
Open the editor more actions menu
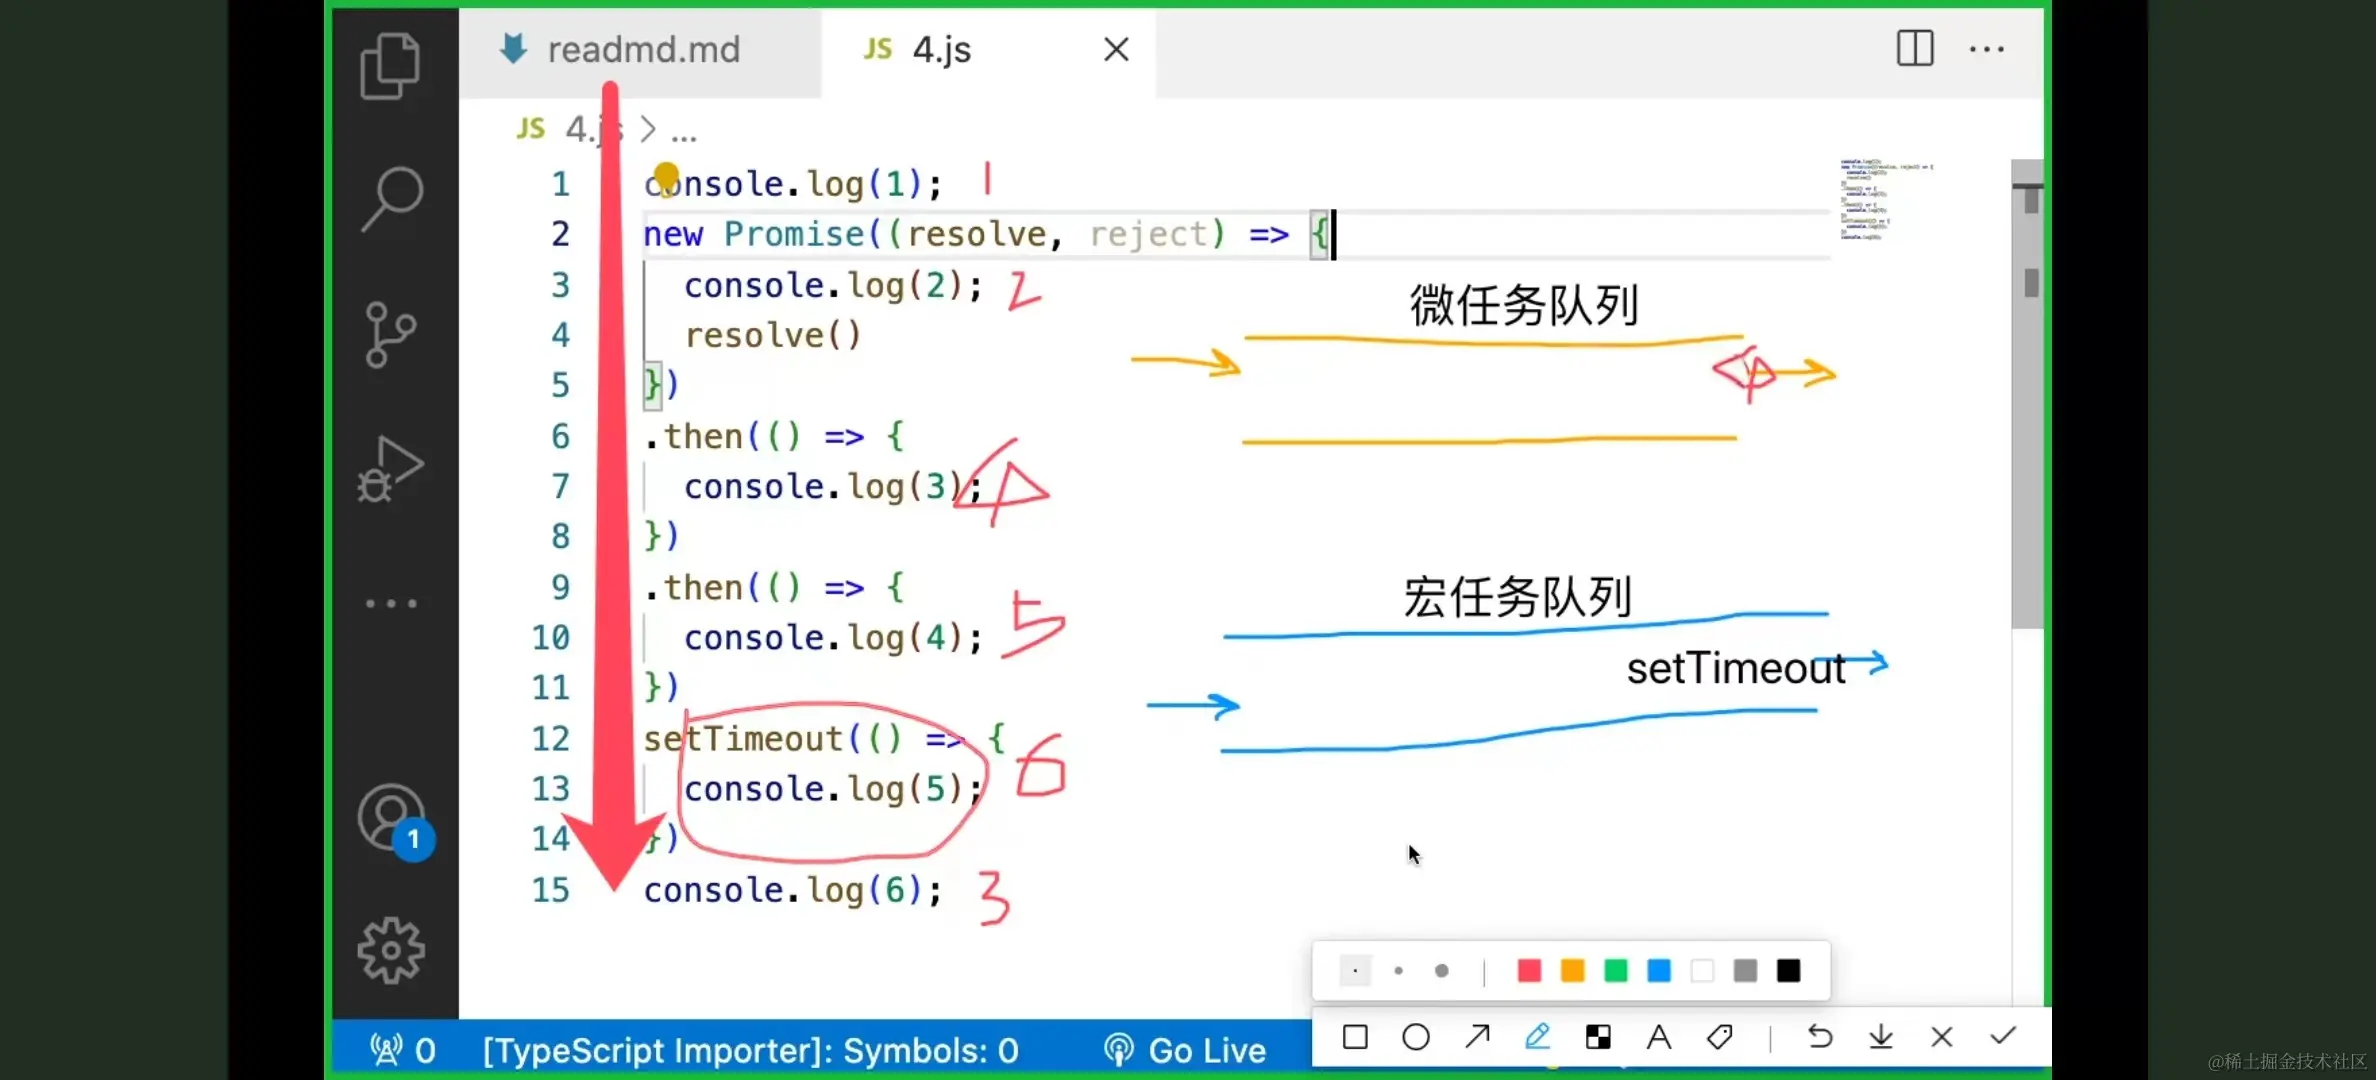point(1986,49)
